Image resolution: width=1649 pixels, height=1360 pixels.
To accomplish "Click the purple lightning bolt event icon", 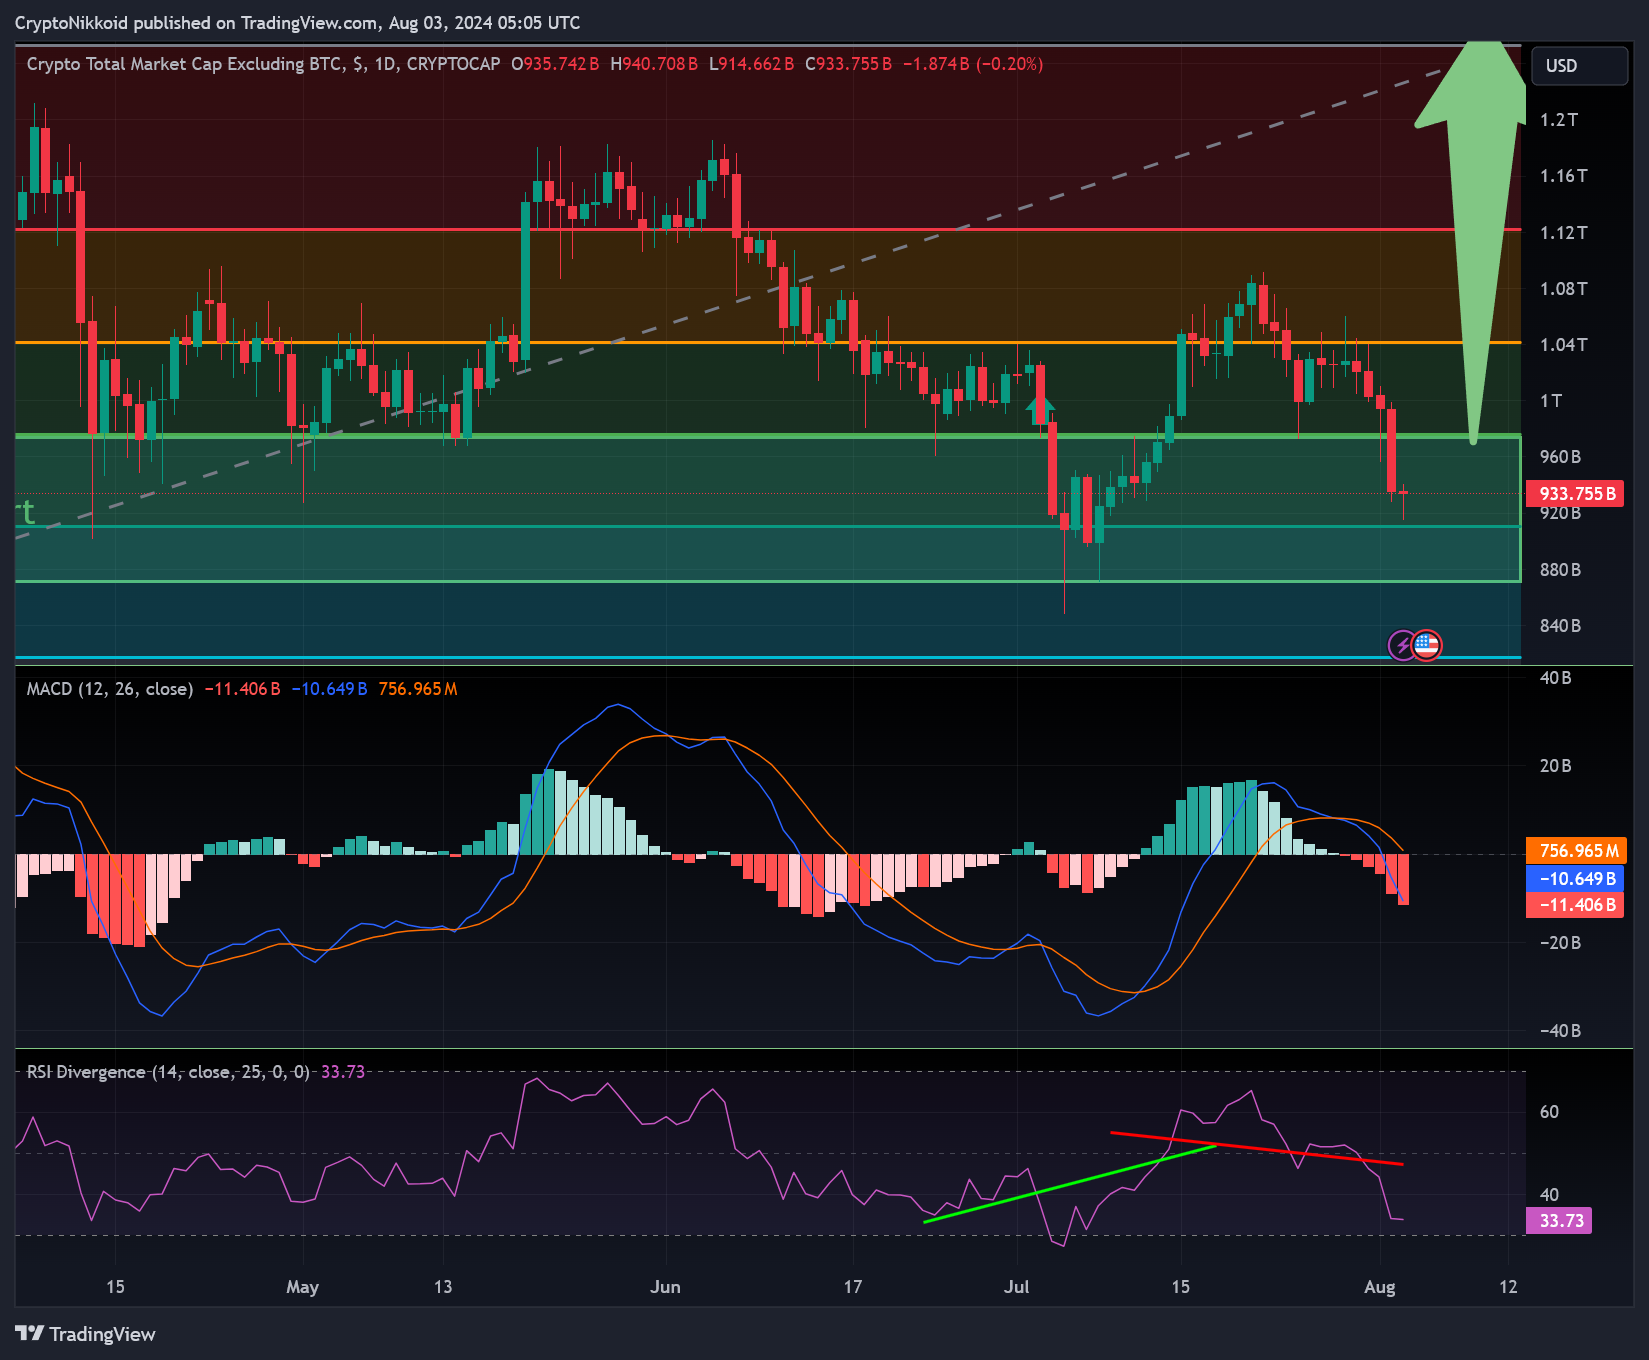I will pyautogui.click(x=1403, y=645).
